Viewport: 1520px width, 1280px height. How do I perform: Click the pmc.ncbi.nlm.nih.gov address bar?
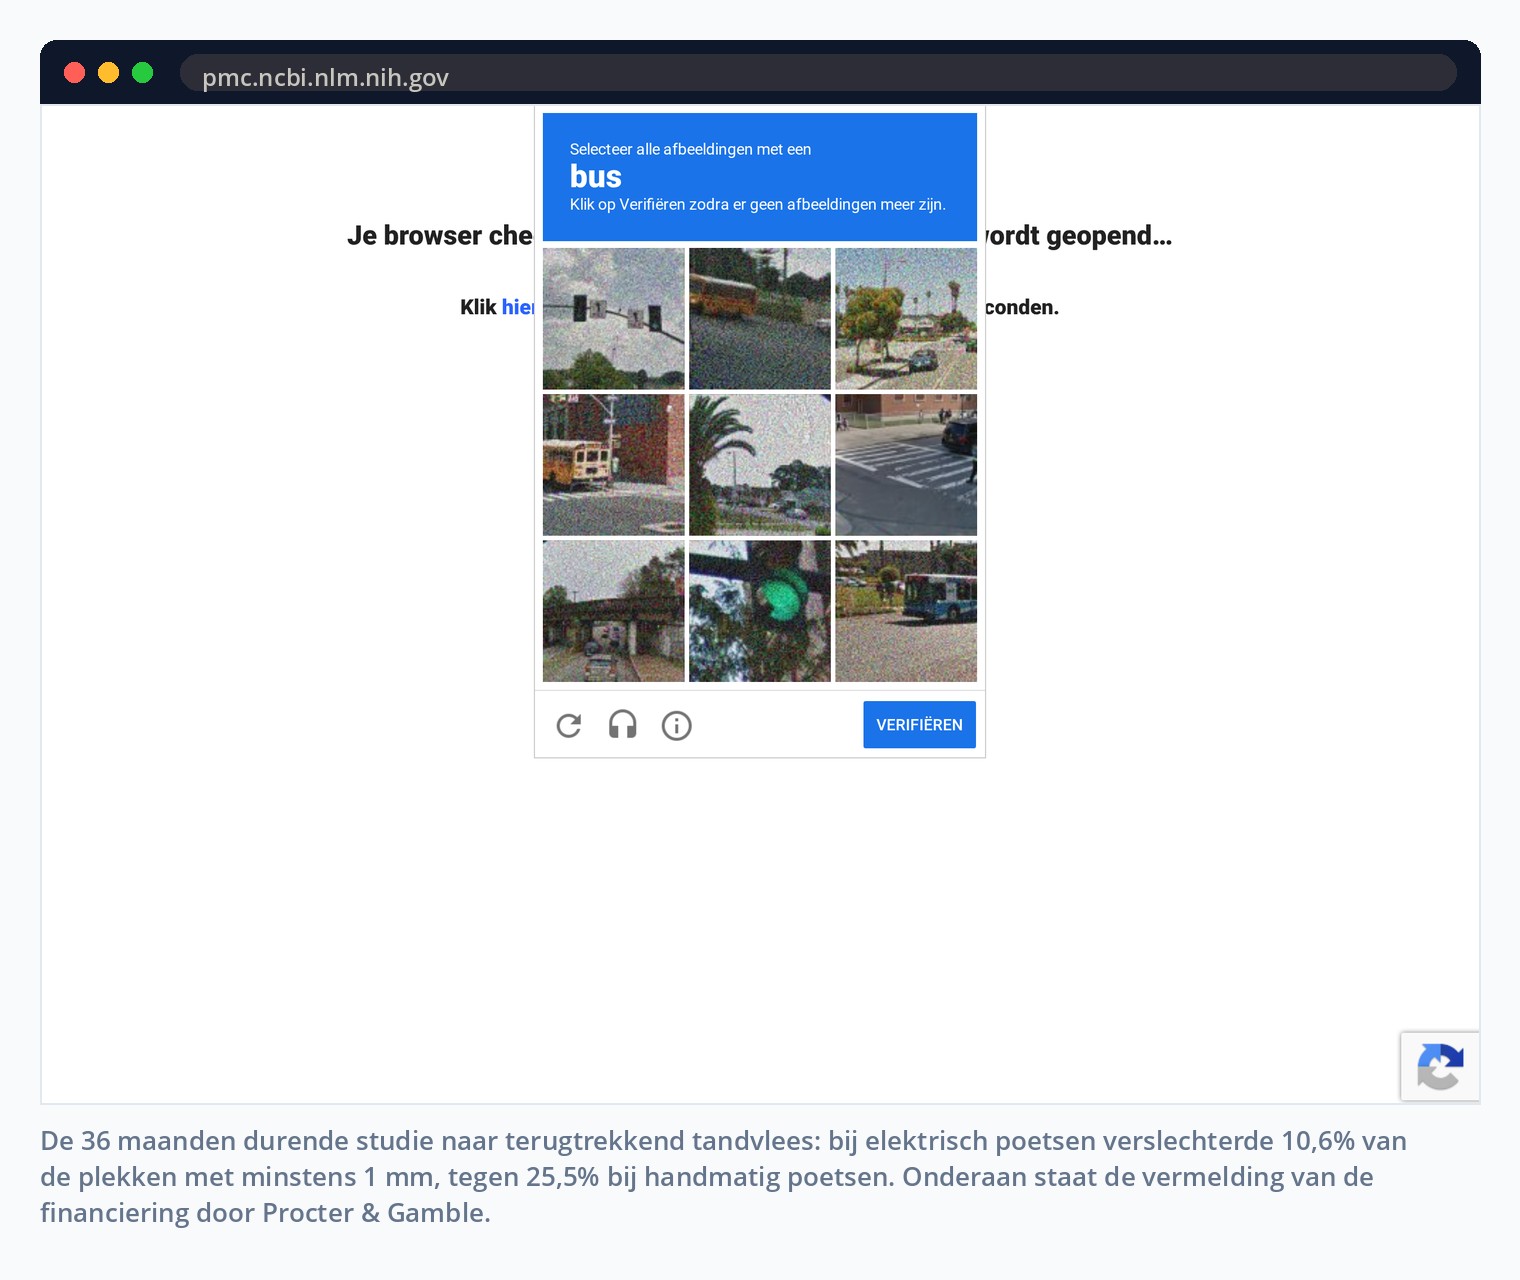pos(818,73)
